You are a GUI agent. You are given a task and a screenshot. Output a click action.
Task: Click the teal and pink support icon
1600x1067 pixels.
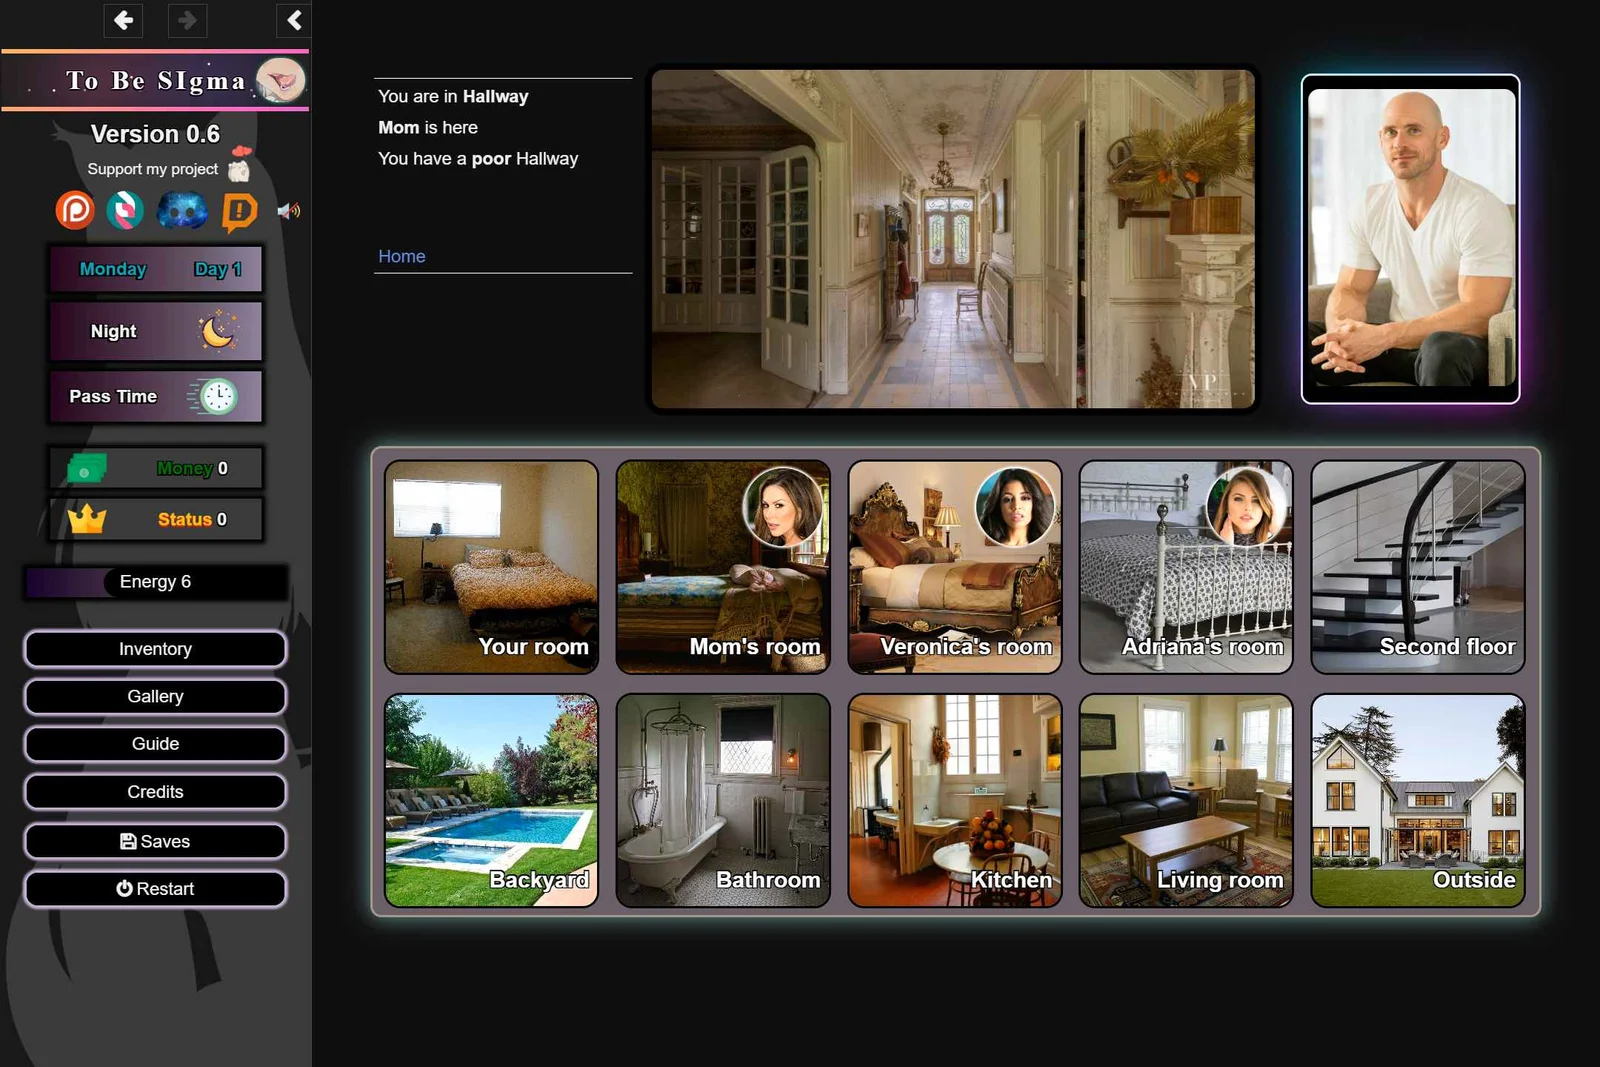(125, 210)
